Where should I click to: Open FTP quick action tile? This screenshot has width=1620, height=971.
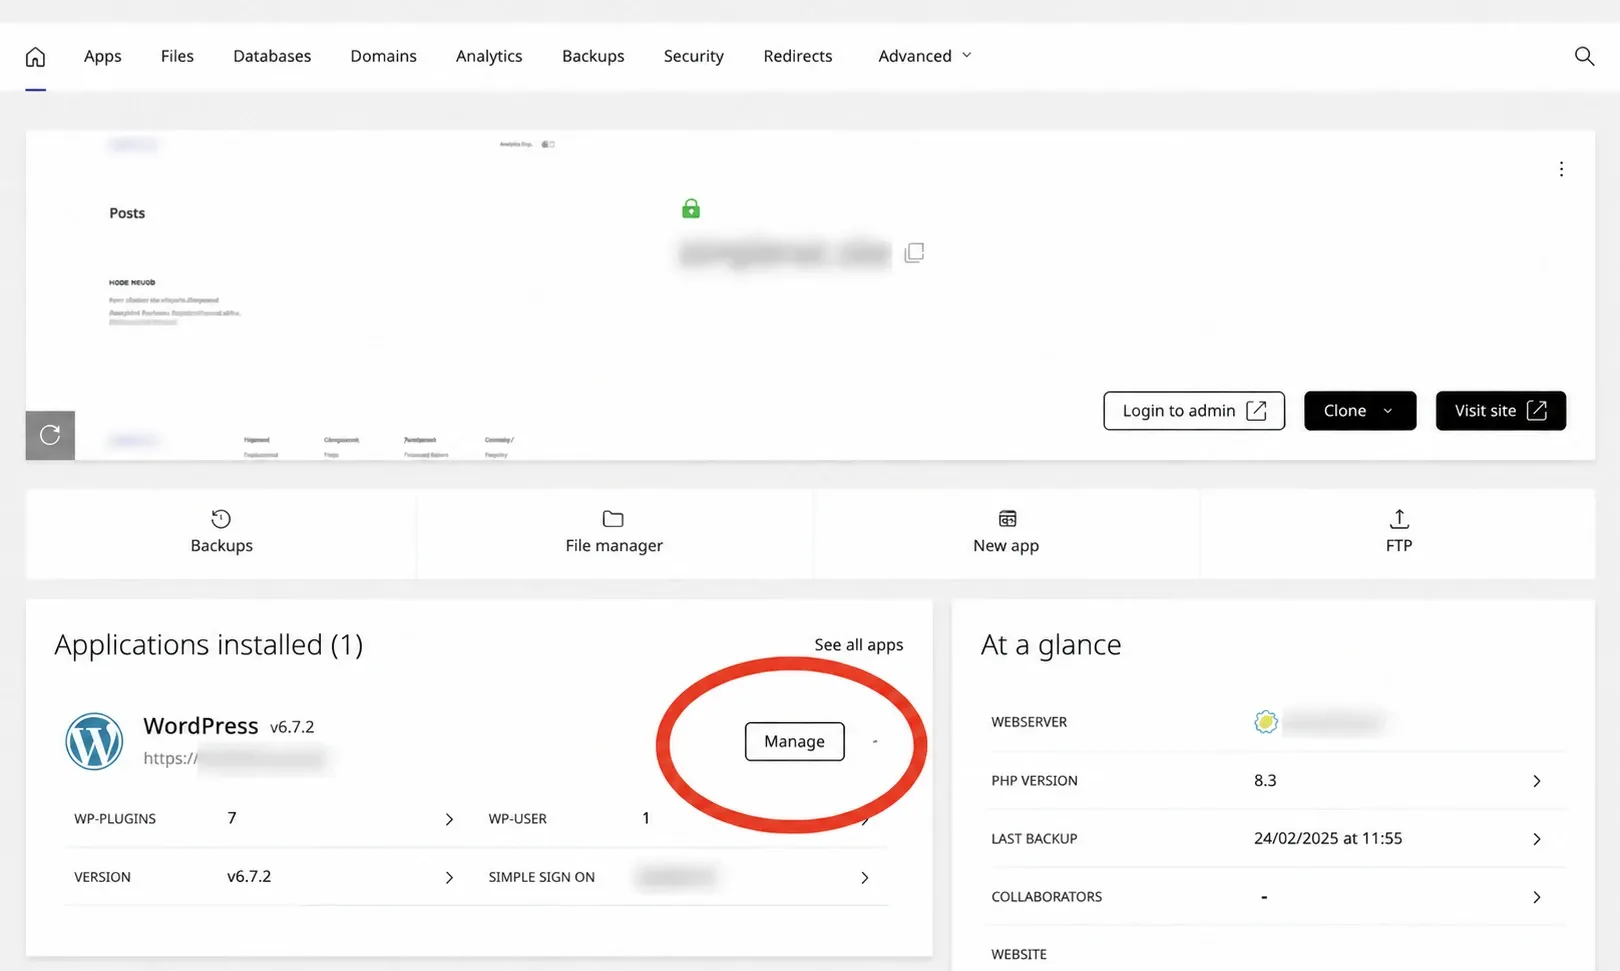tap(1399, 533)
